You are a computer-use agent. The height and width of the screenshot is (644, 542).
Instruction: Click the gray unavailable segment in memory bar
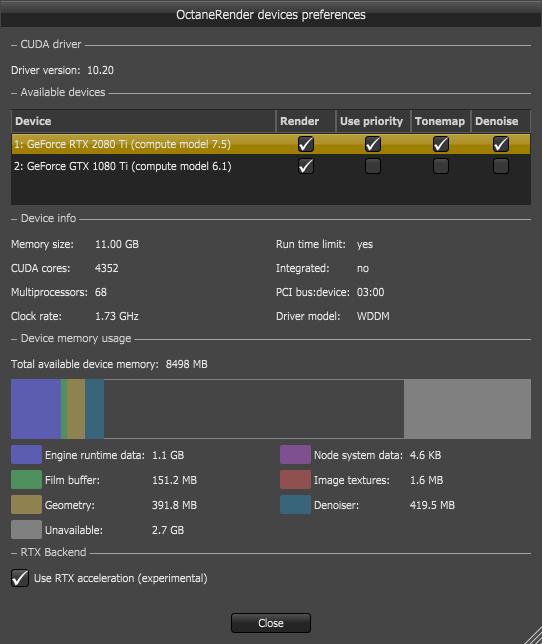click(467, 409)
